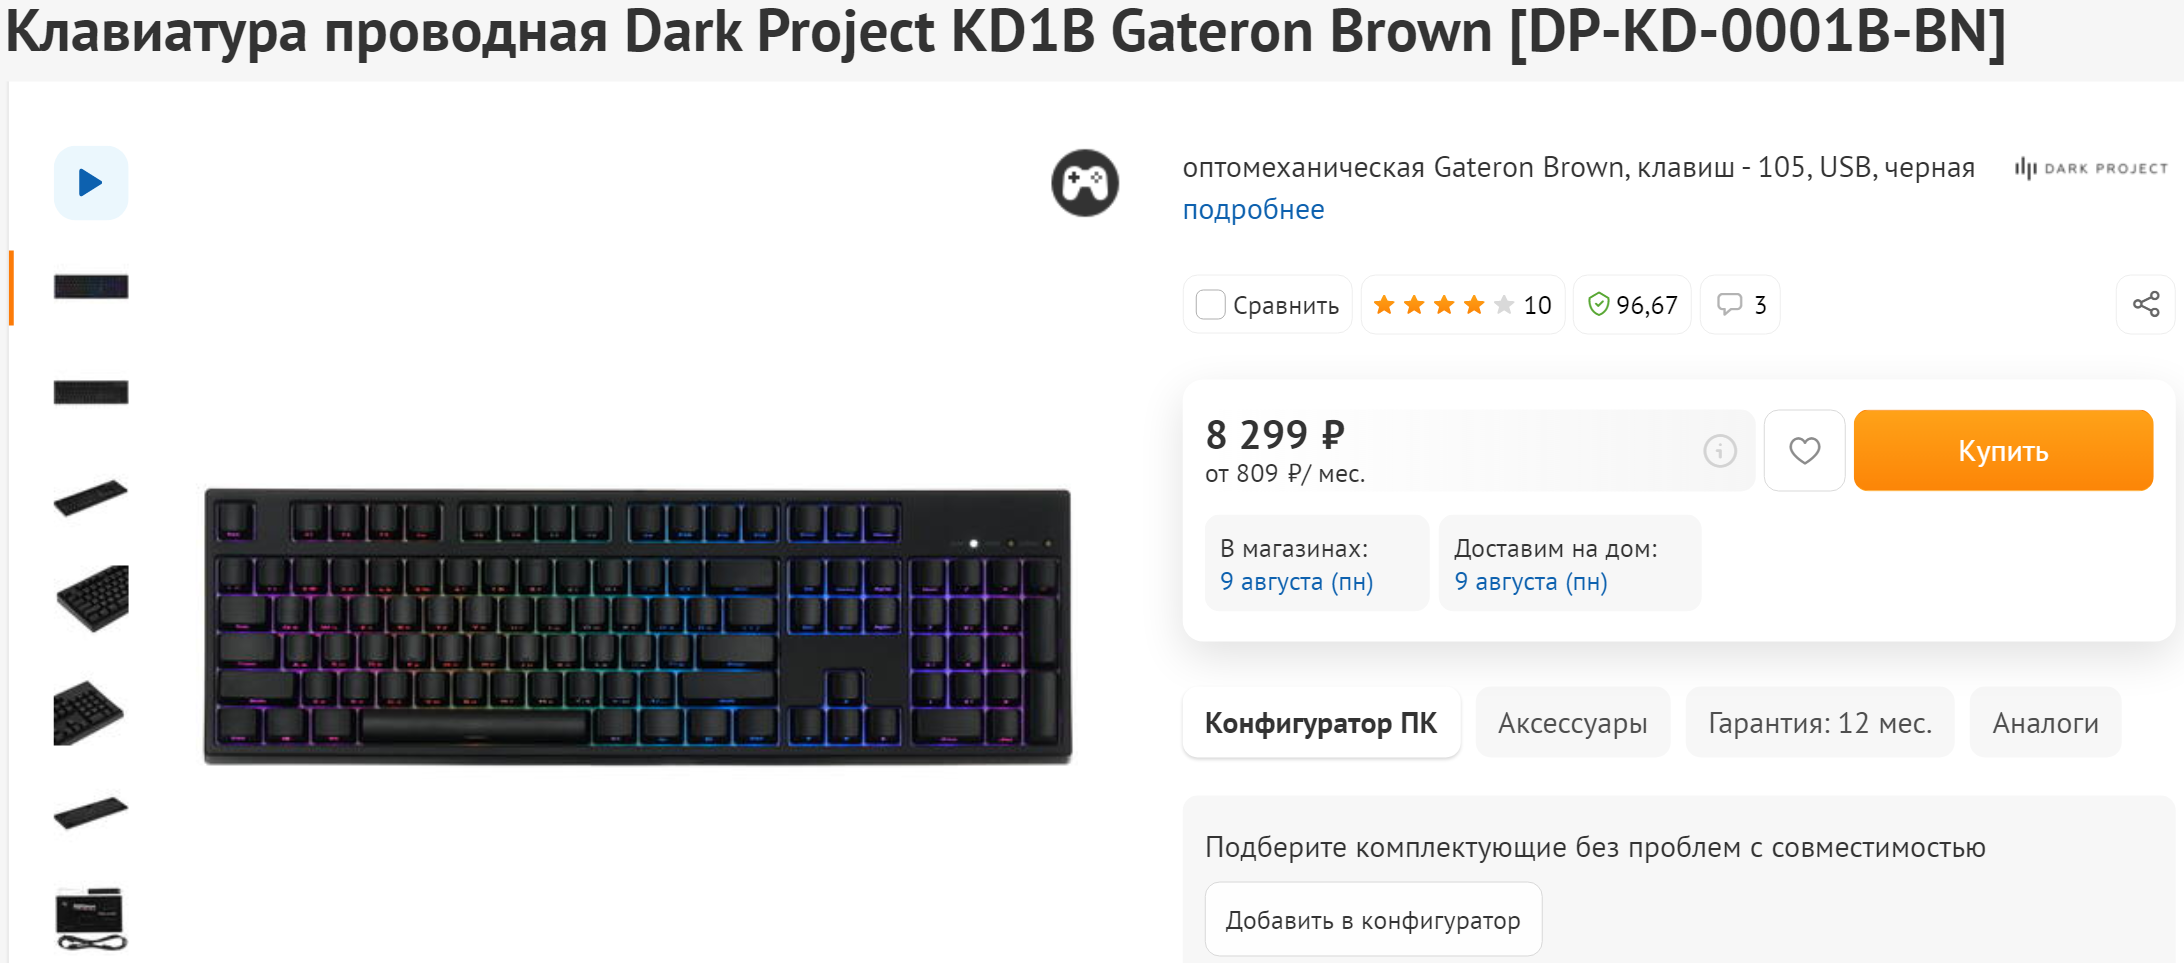Open price info circle icon

pyautogui.click(x=1719, y=451)
